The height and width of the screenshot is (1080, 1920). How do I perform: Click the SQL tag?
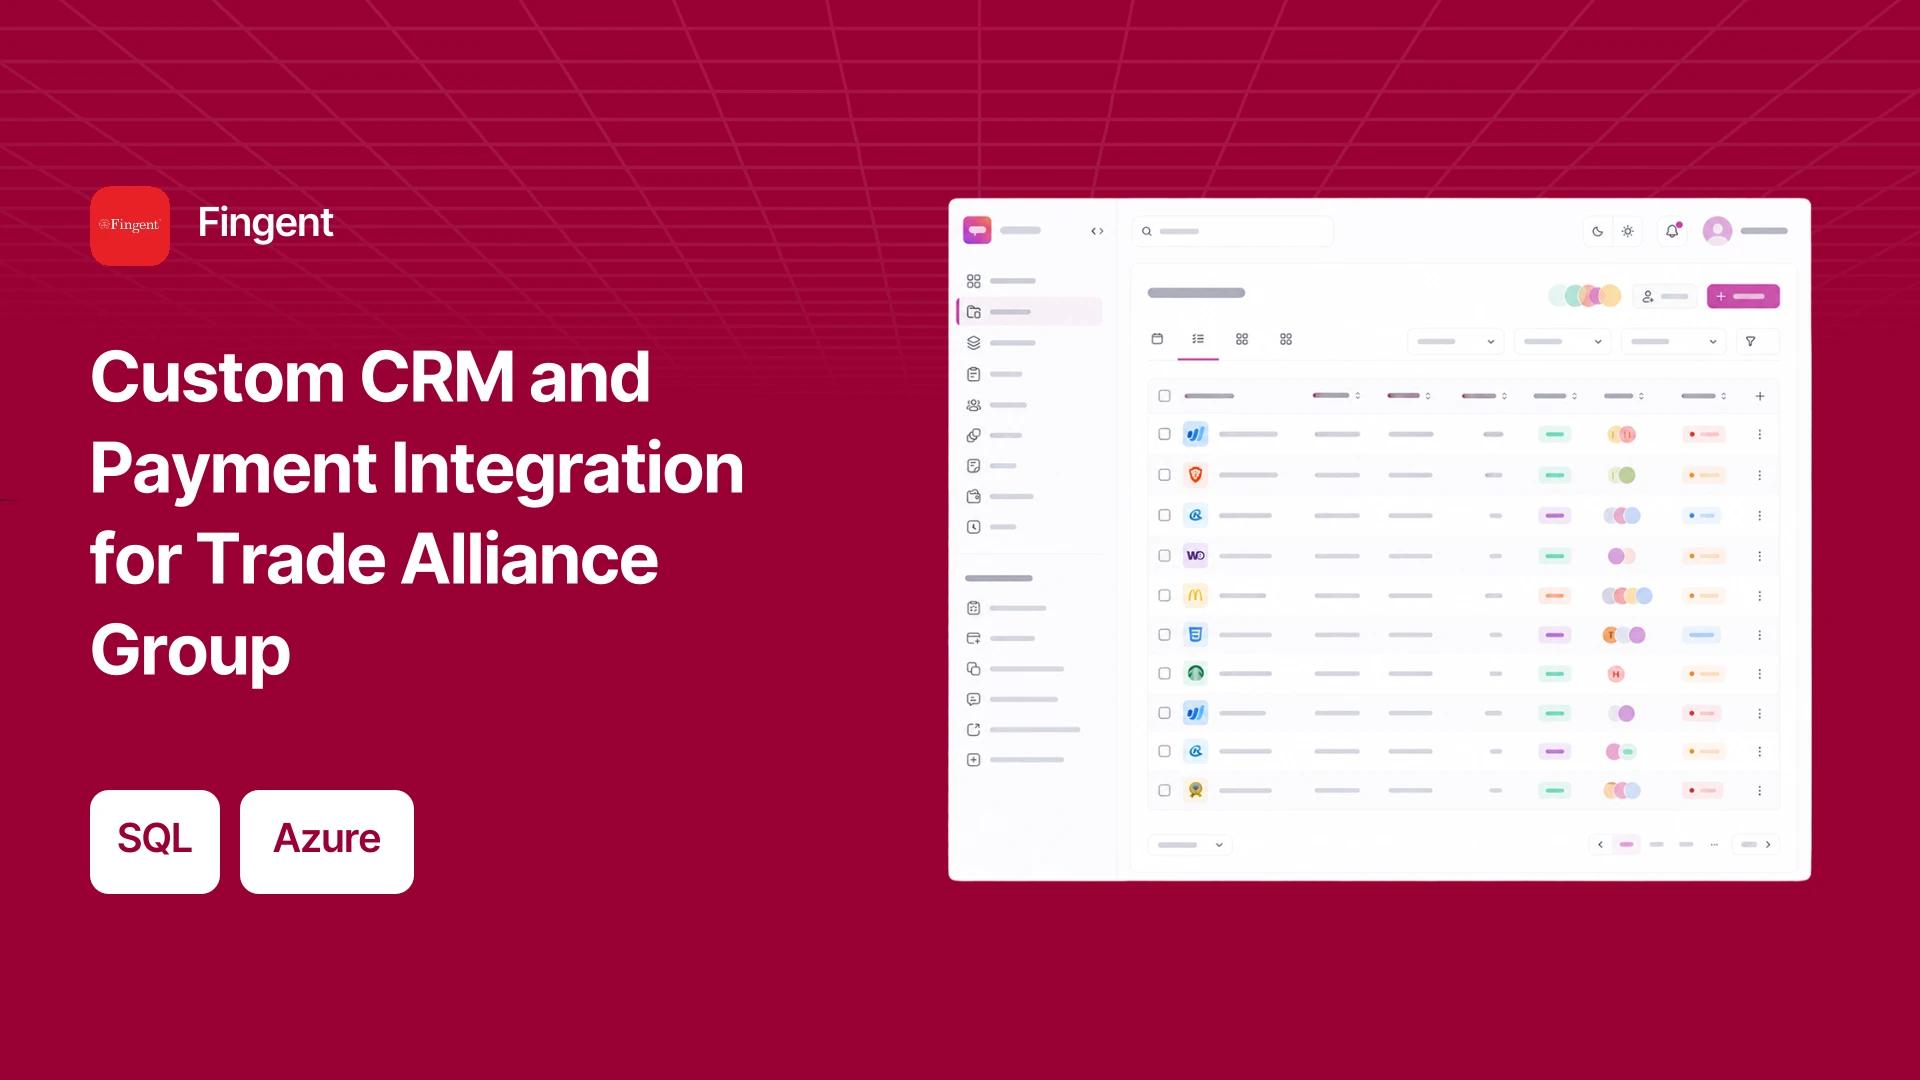coord(155,842)
